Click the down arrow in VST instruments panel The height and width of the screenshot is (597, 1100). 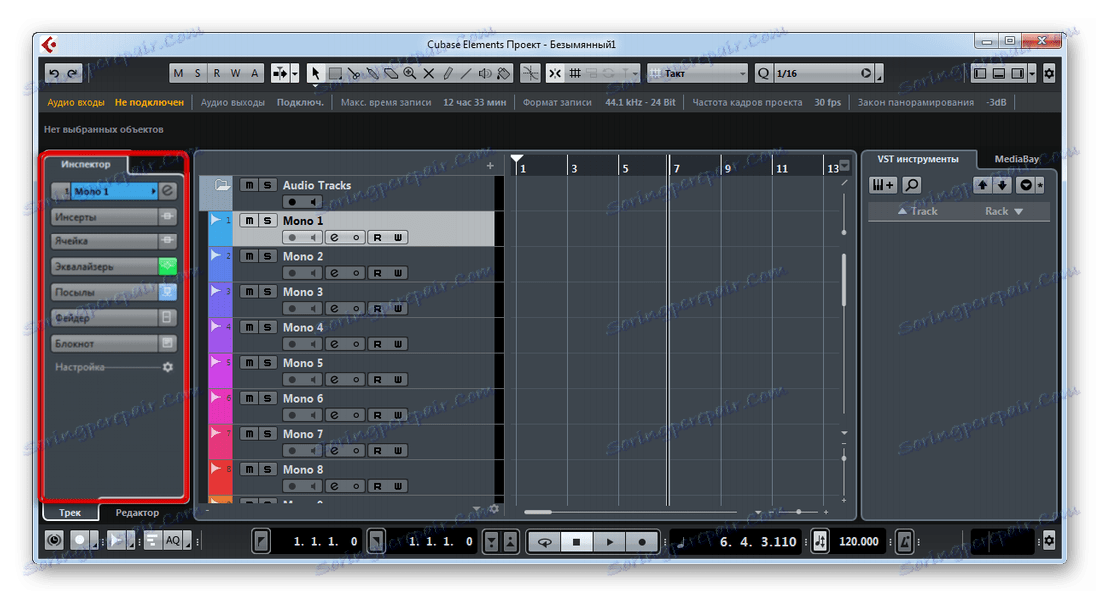click(x=1002, y=185)
